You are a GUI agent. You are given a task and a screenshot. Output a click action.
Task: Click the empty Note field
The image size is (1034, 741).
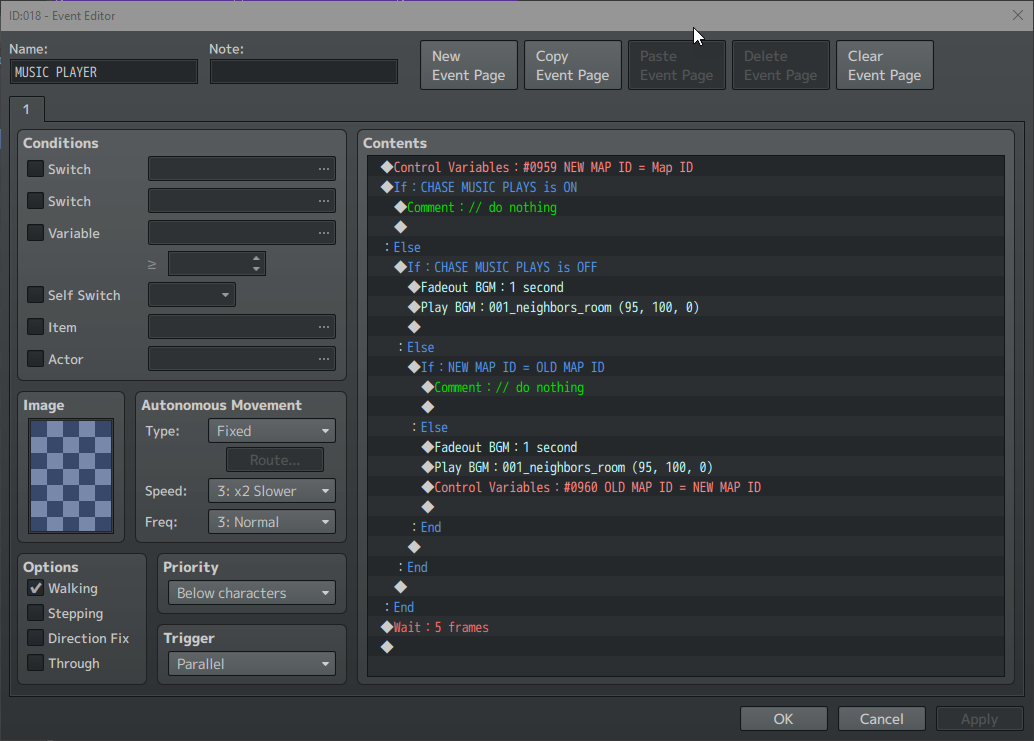click(x=303, y=72)
